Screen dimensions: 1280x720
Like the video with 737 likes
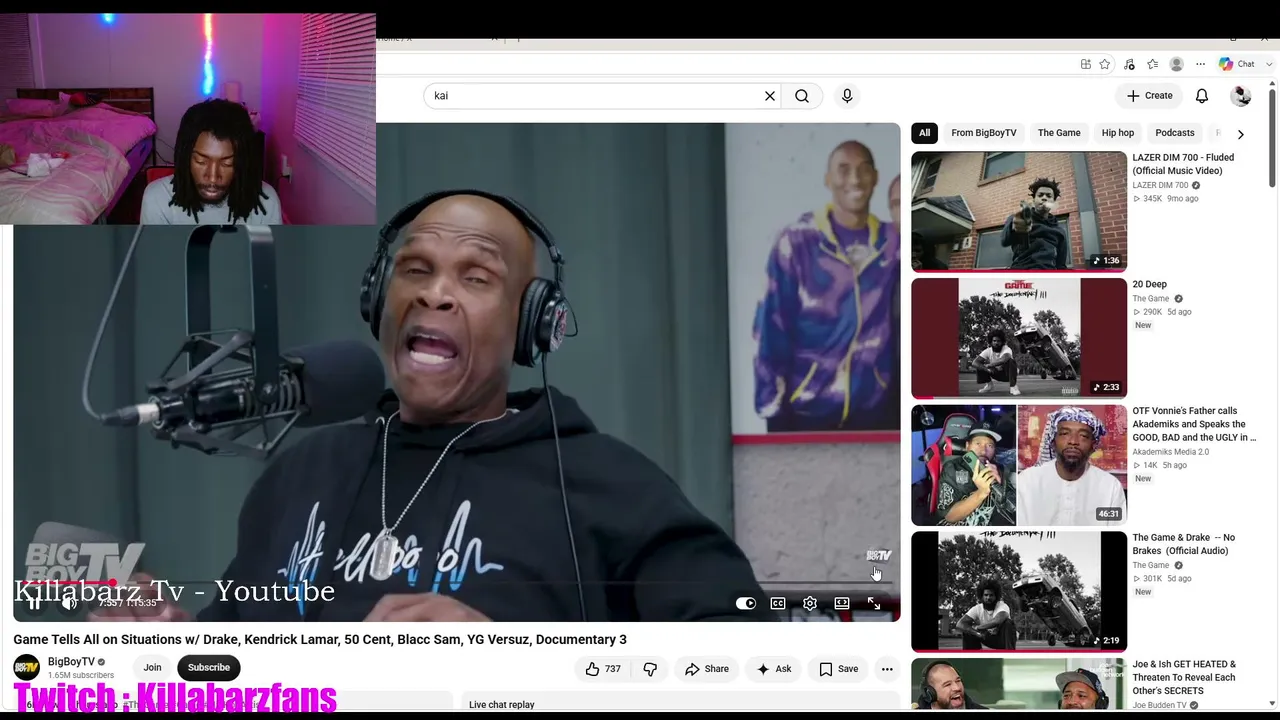(x=603, y=669)
